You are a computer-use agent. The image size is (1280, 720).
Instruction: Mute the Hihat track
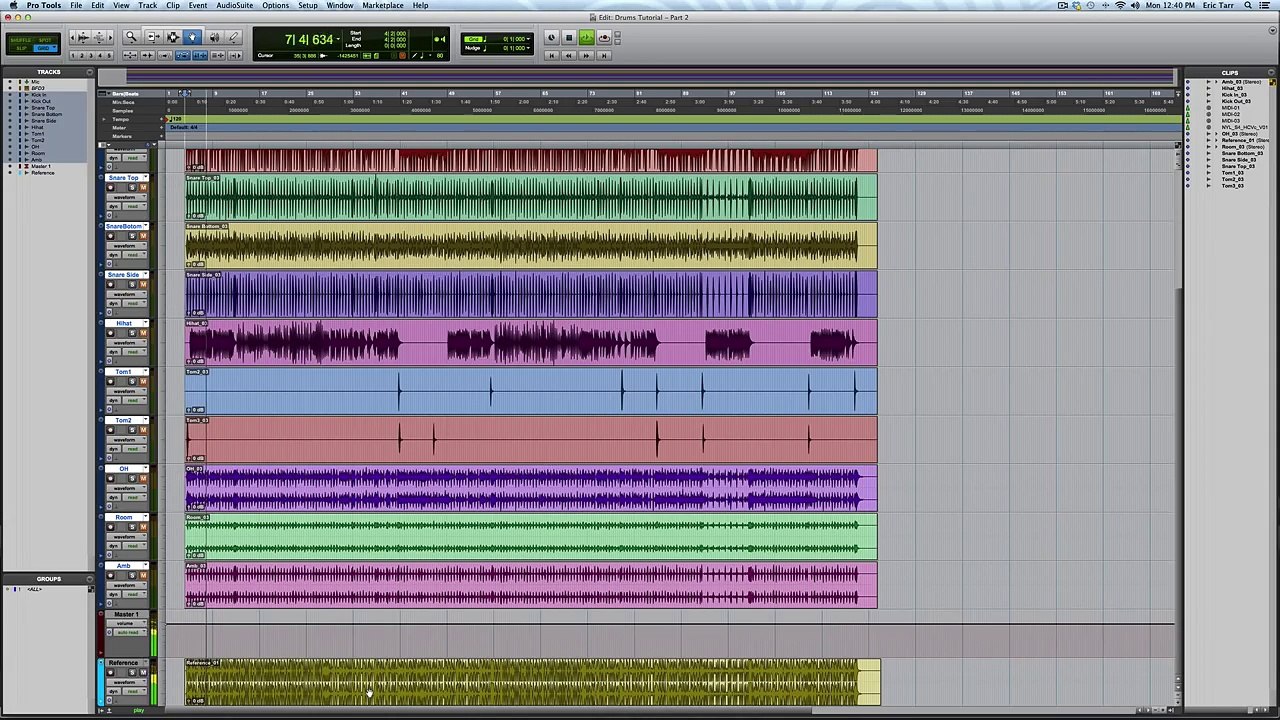[x=143, y=333]
